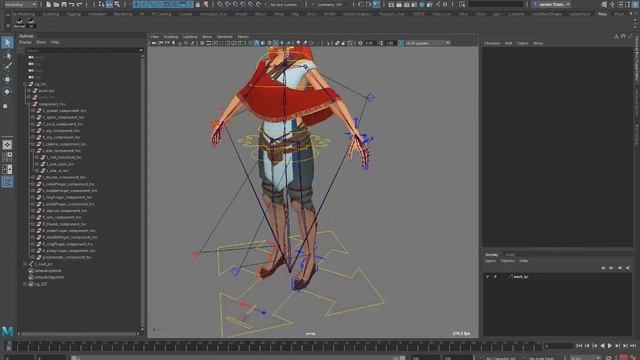The width and height of the screenshot is (640, 360).
Task: Click the current frame input field
Action: click(558, 346)
